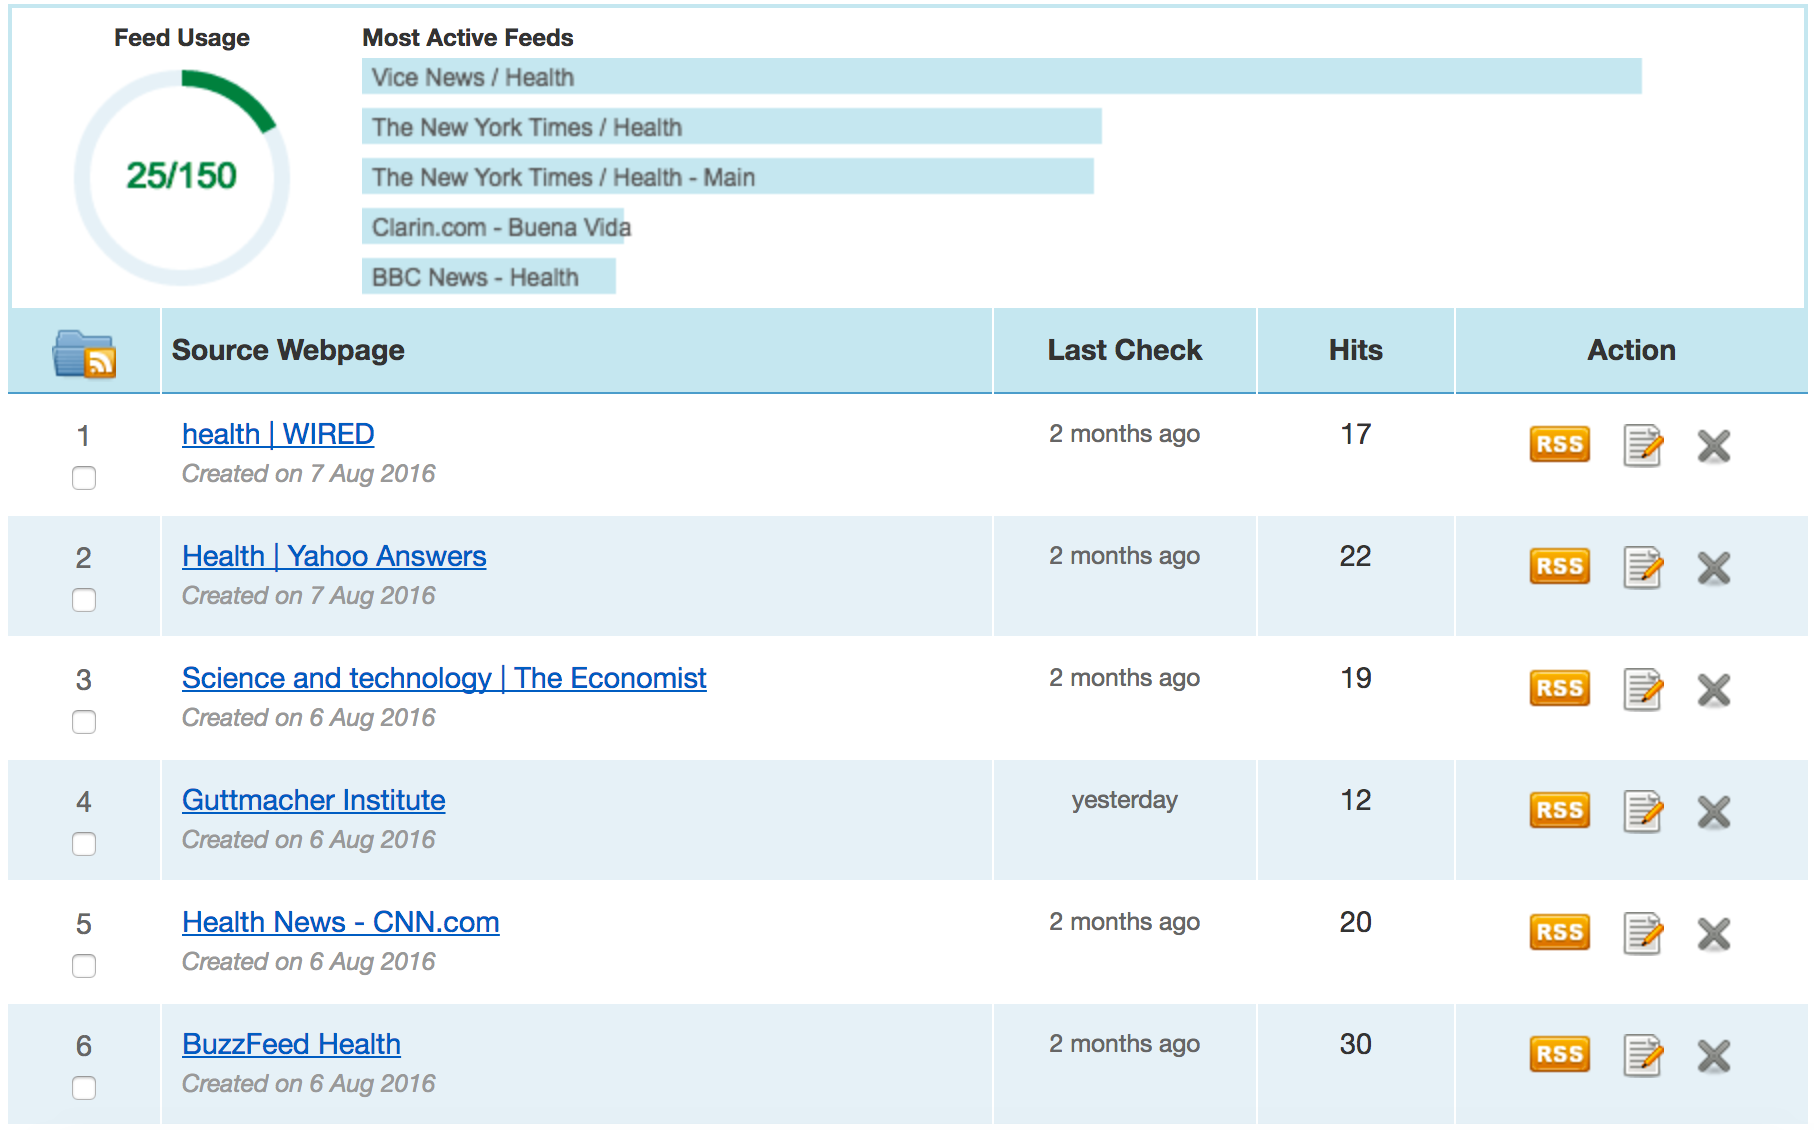Open the RSS feed for Health | Yahoo Answers
1814x1130 pixels.
point(1559,566)
